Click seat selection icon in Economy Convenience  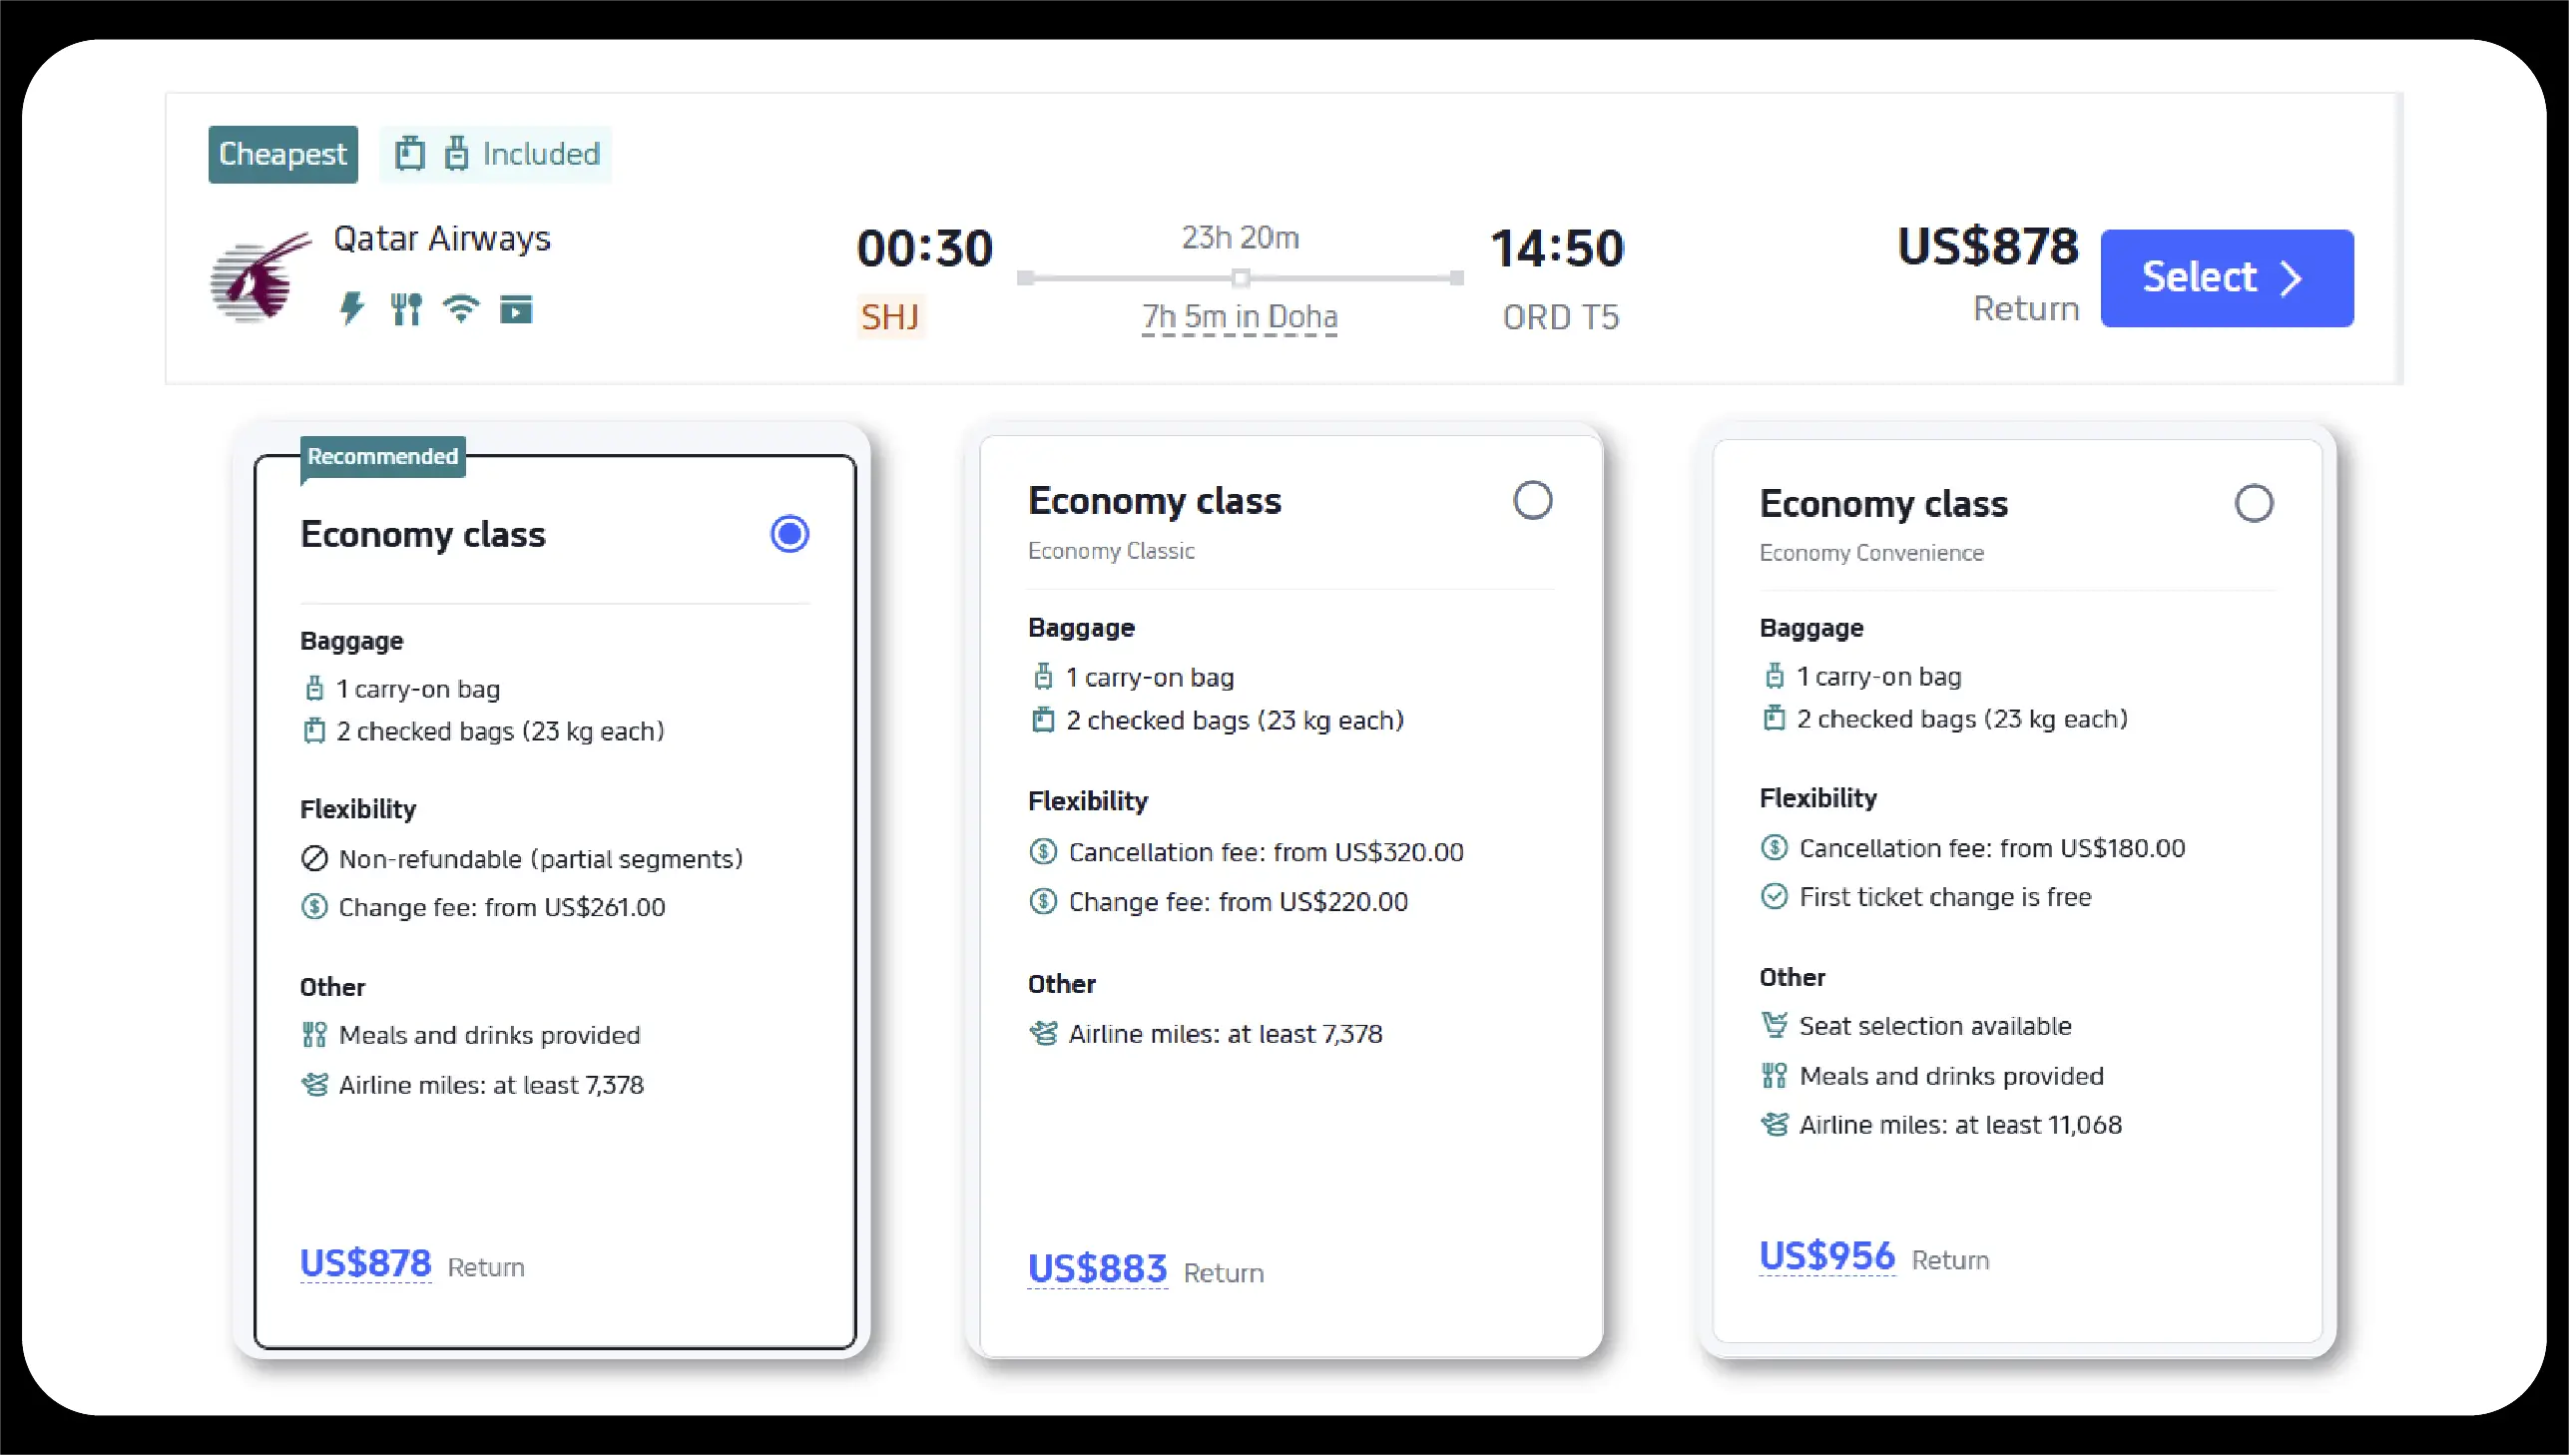pyautogui.click(x=1774, y=1026)
